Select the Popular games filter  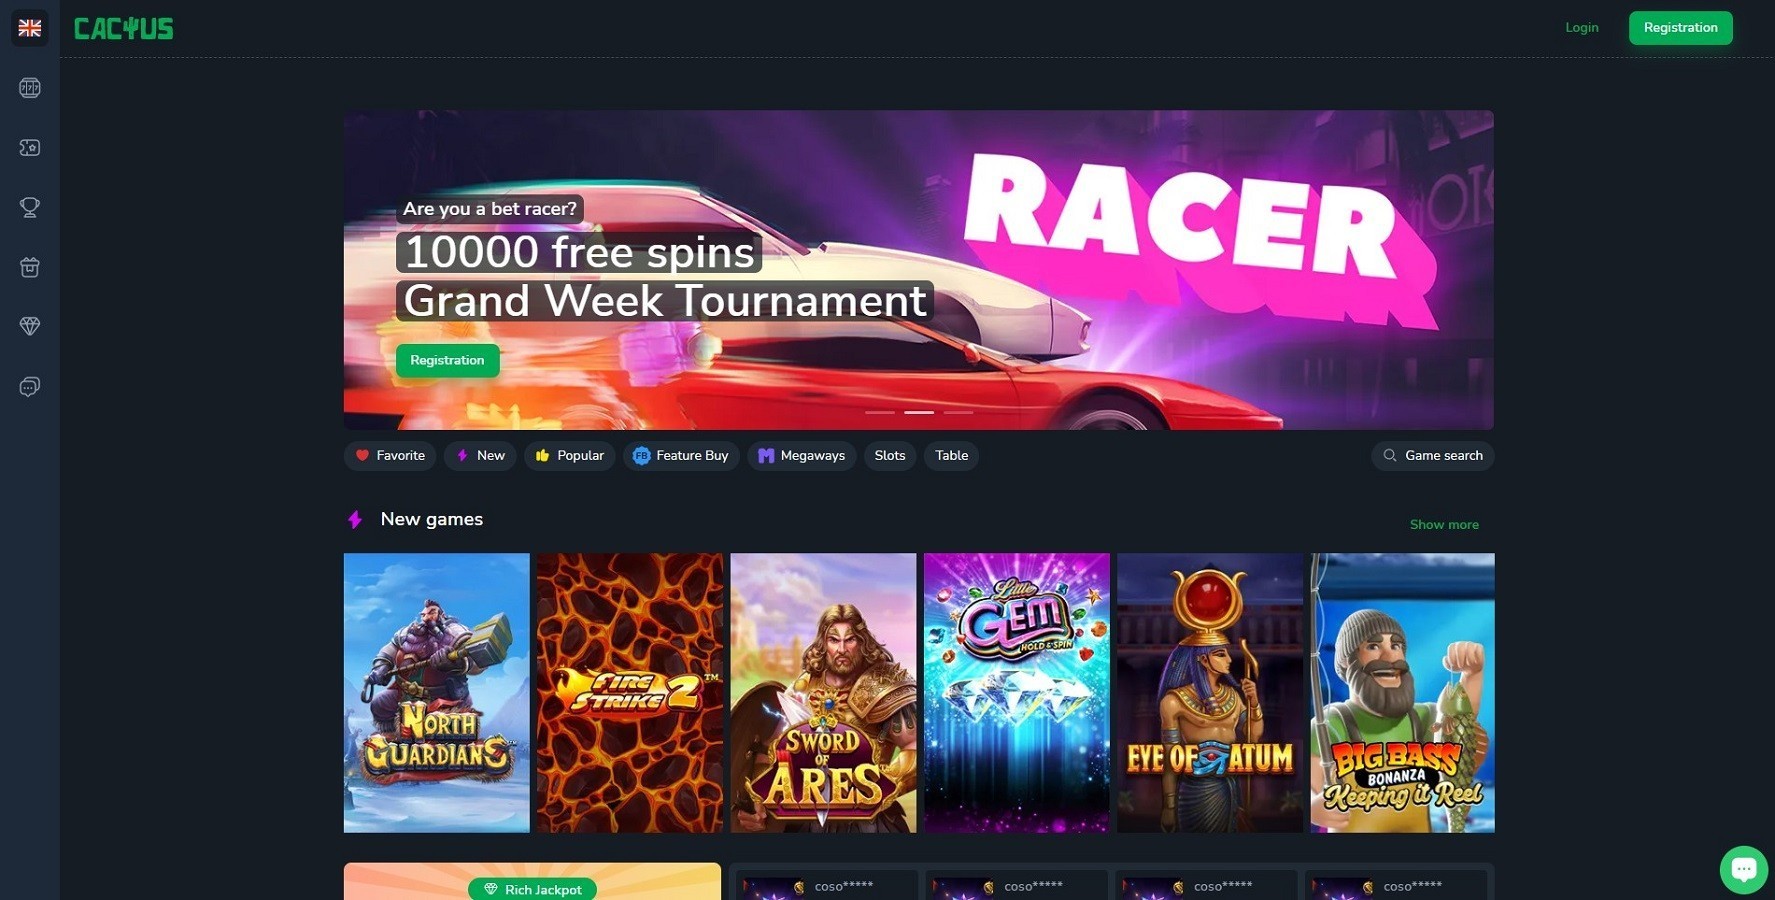[x=570, y=456]
